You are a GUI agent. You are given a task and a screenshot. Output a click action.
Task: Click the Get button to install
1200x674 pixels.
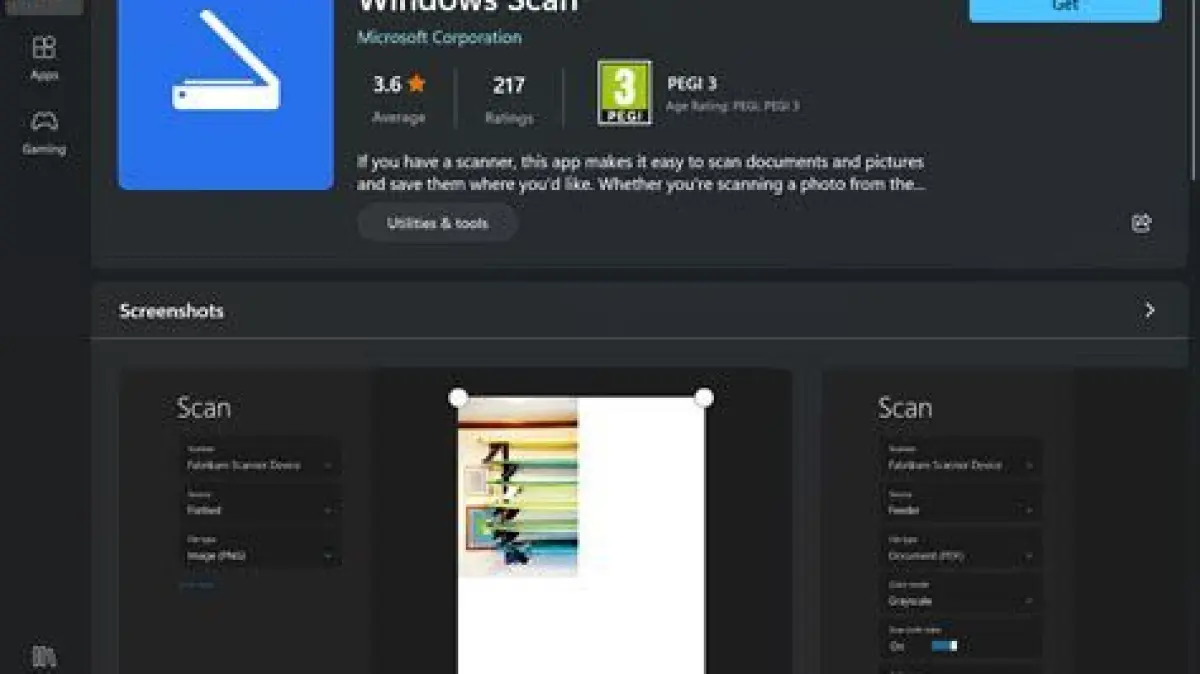[x=1065, y=8]
